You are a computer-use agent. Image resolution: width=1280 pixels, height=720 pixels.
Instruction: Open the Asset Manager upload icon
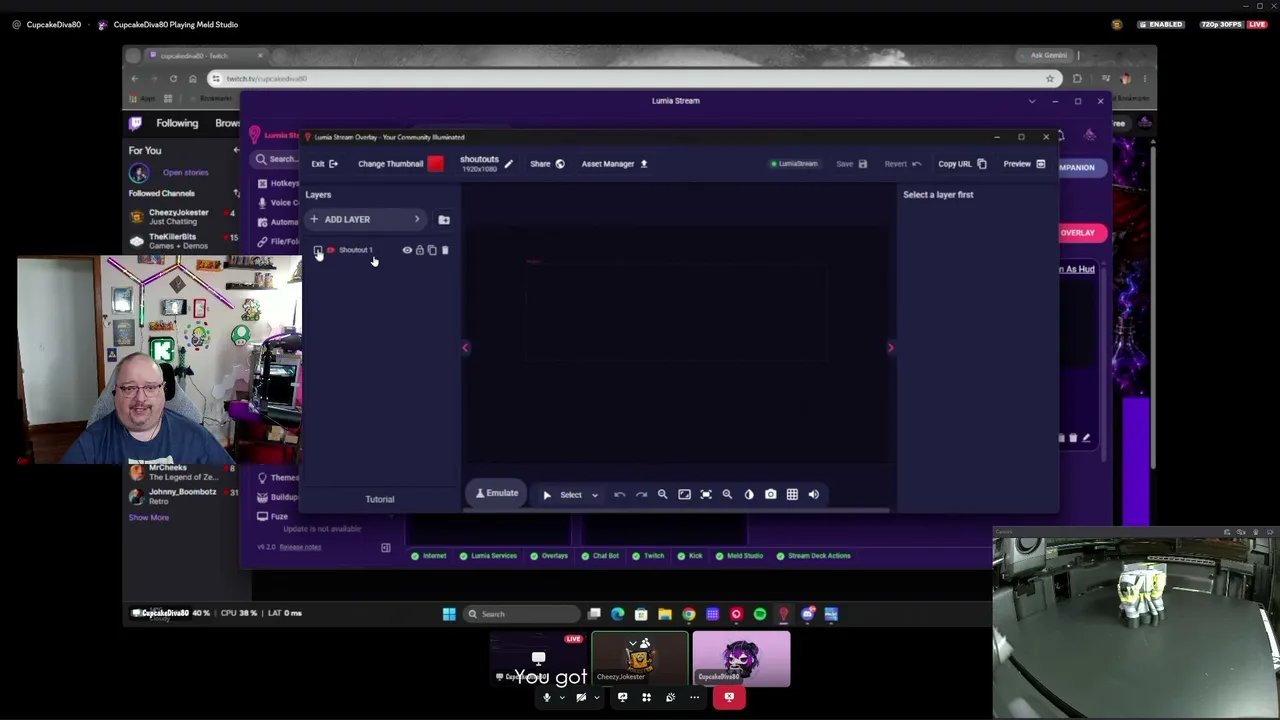[644, 164]
